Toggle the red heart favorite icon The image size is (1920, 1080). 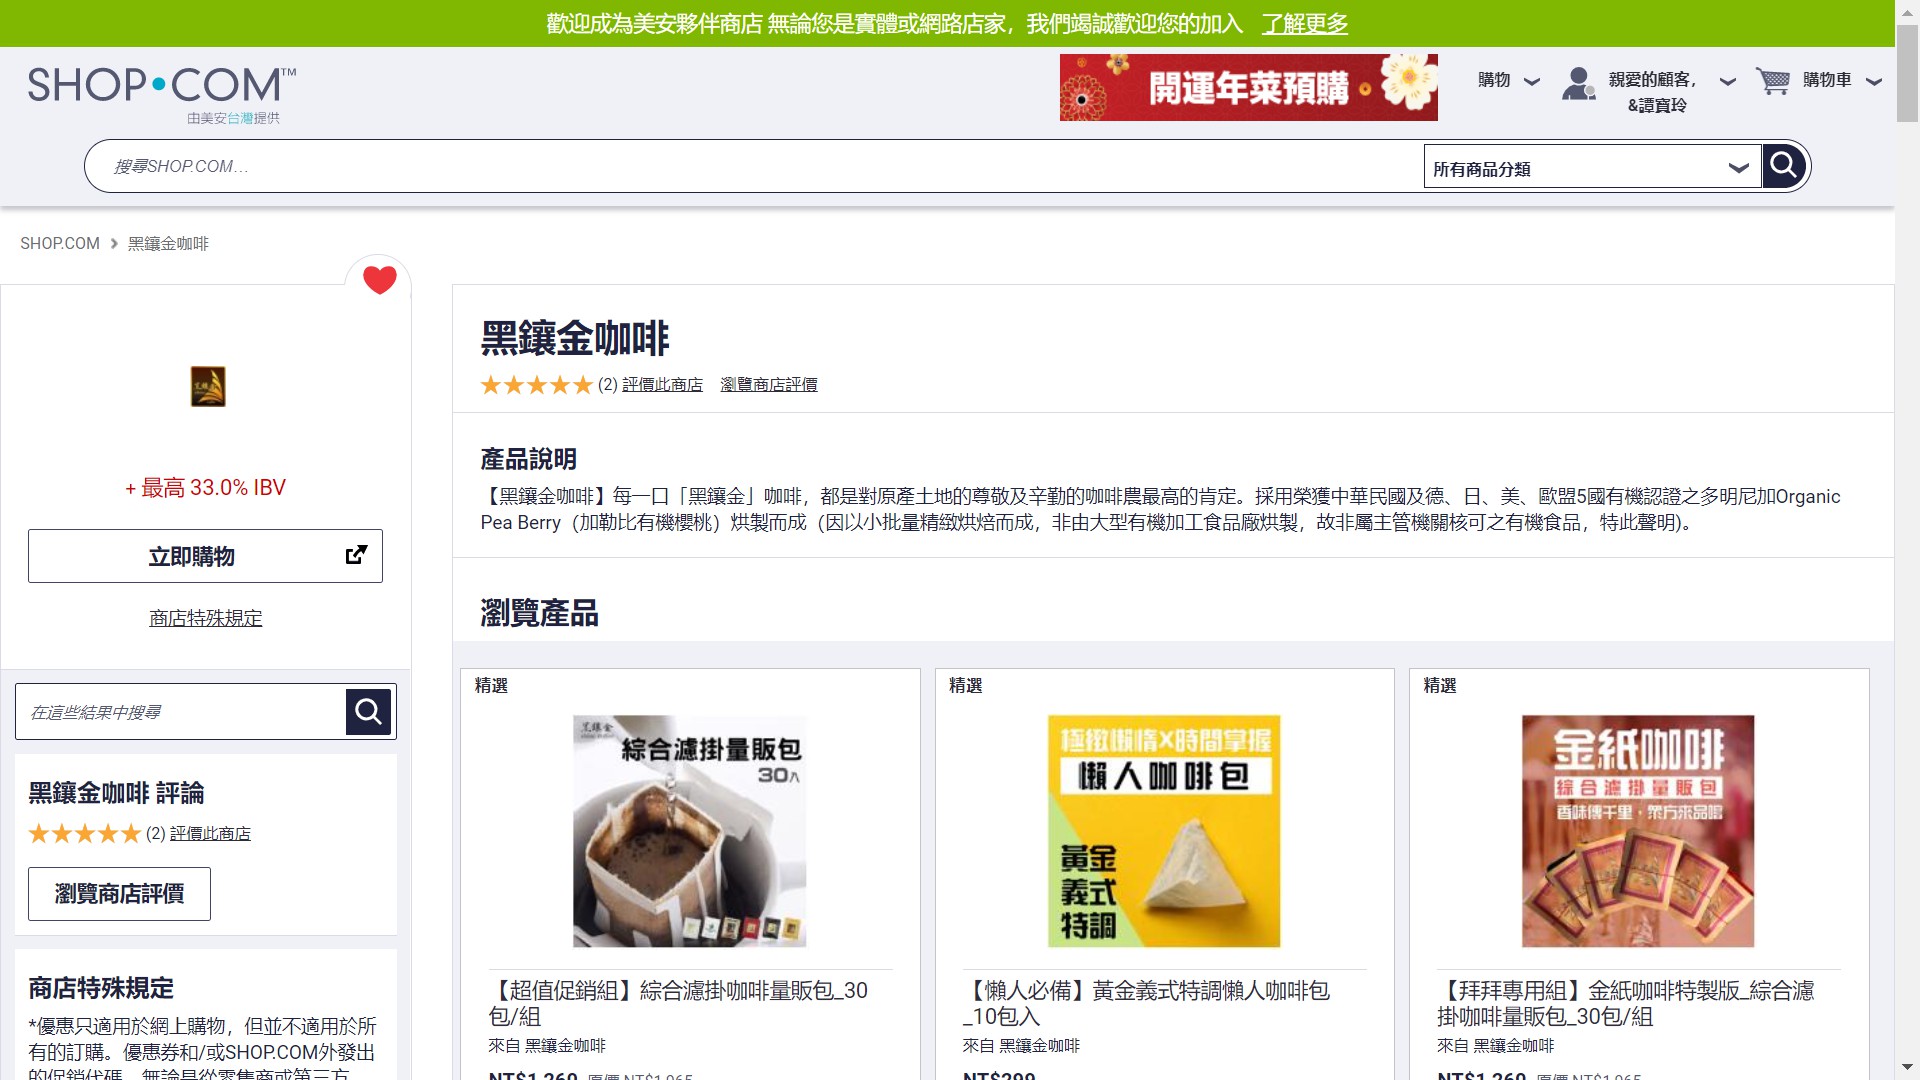pos(379,280)
